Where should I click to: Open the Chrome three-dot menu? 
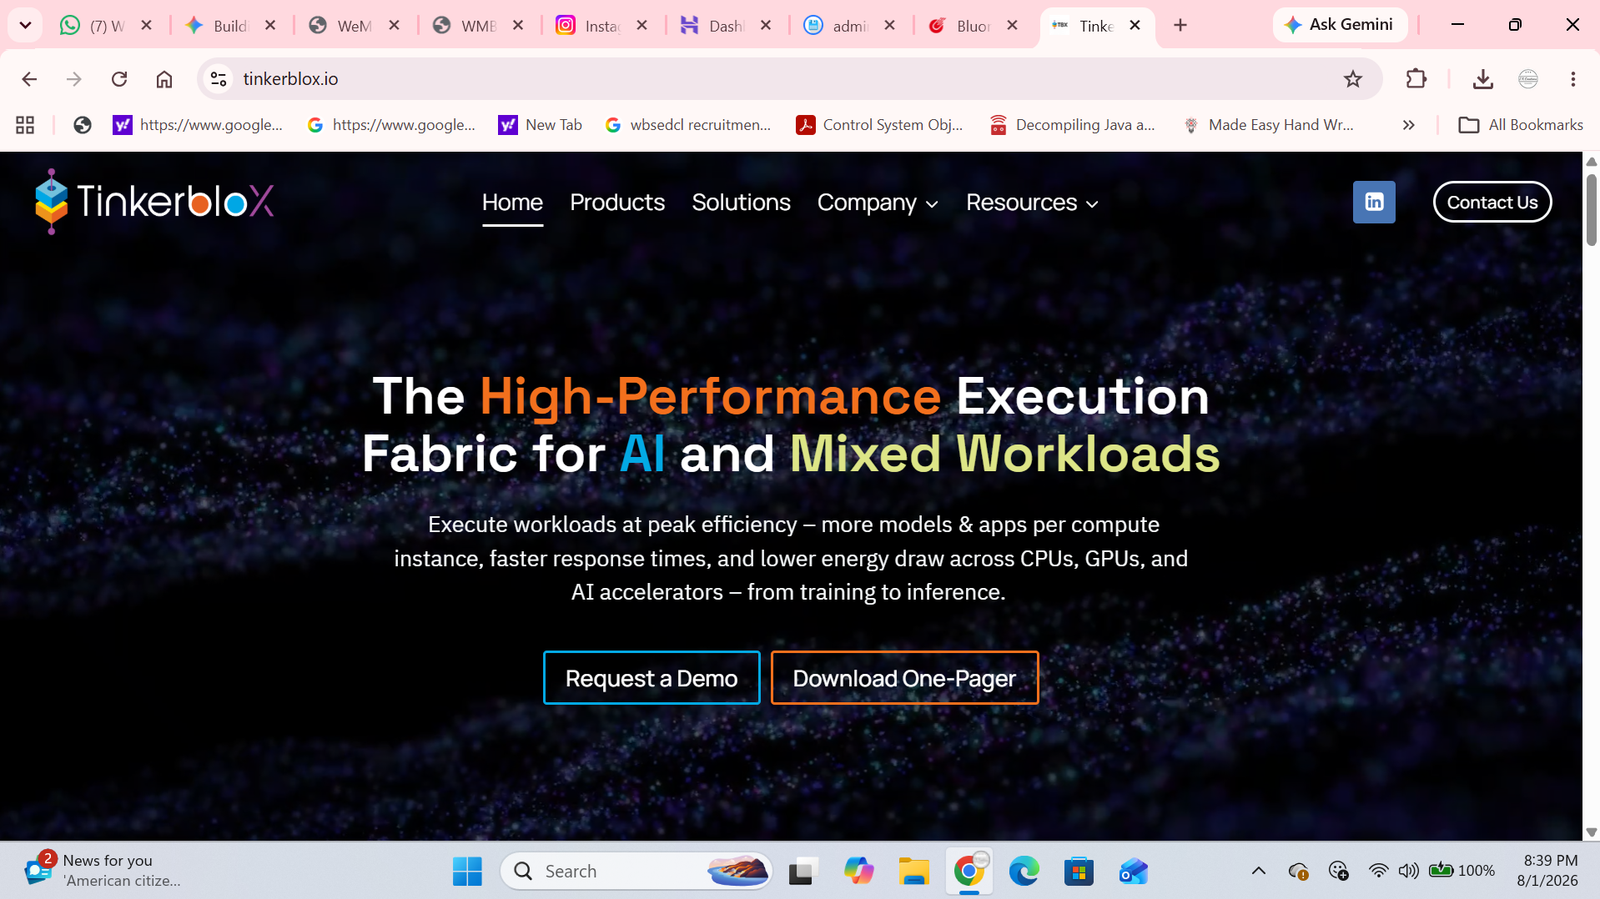(1573, 79)
